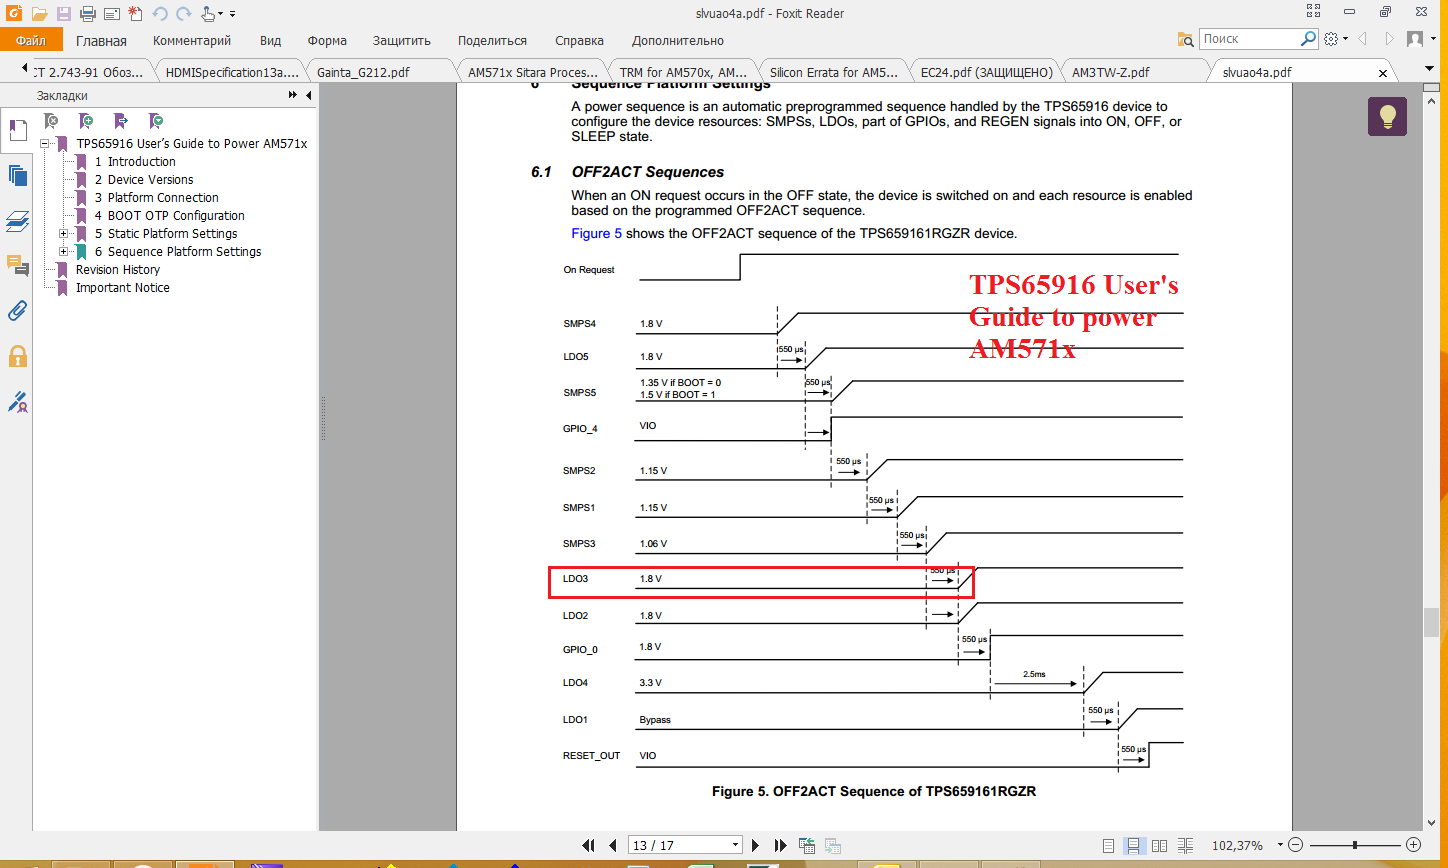Image resolution: width=1448 pixels, height=868 pixels.
Task: Open the Комментарий ribbon tab
Action: tap(192, 41)
